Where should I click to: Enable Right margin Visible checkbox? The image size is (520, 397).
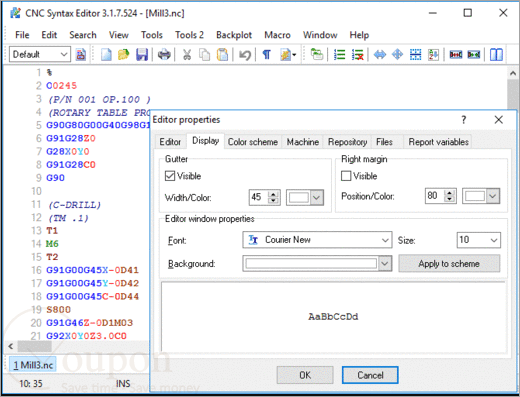(346, 176)
